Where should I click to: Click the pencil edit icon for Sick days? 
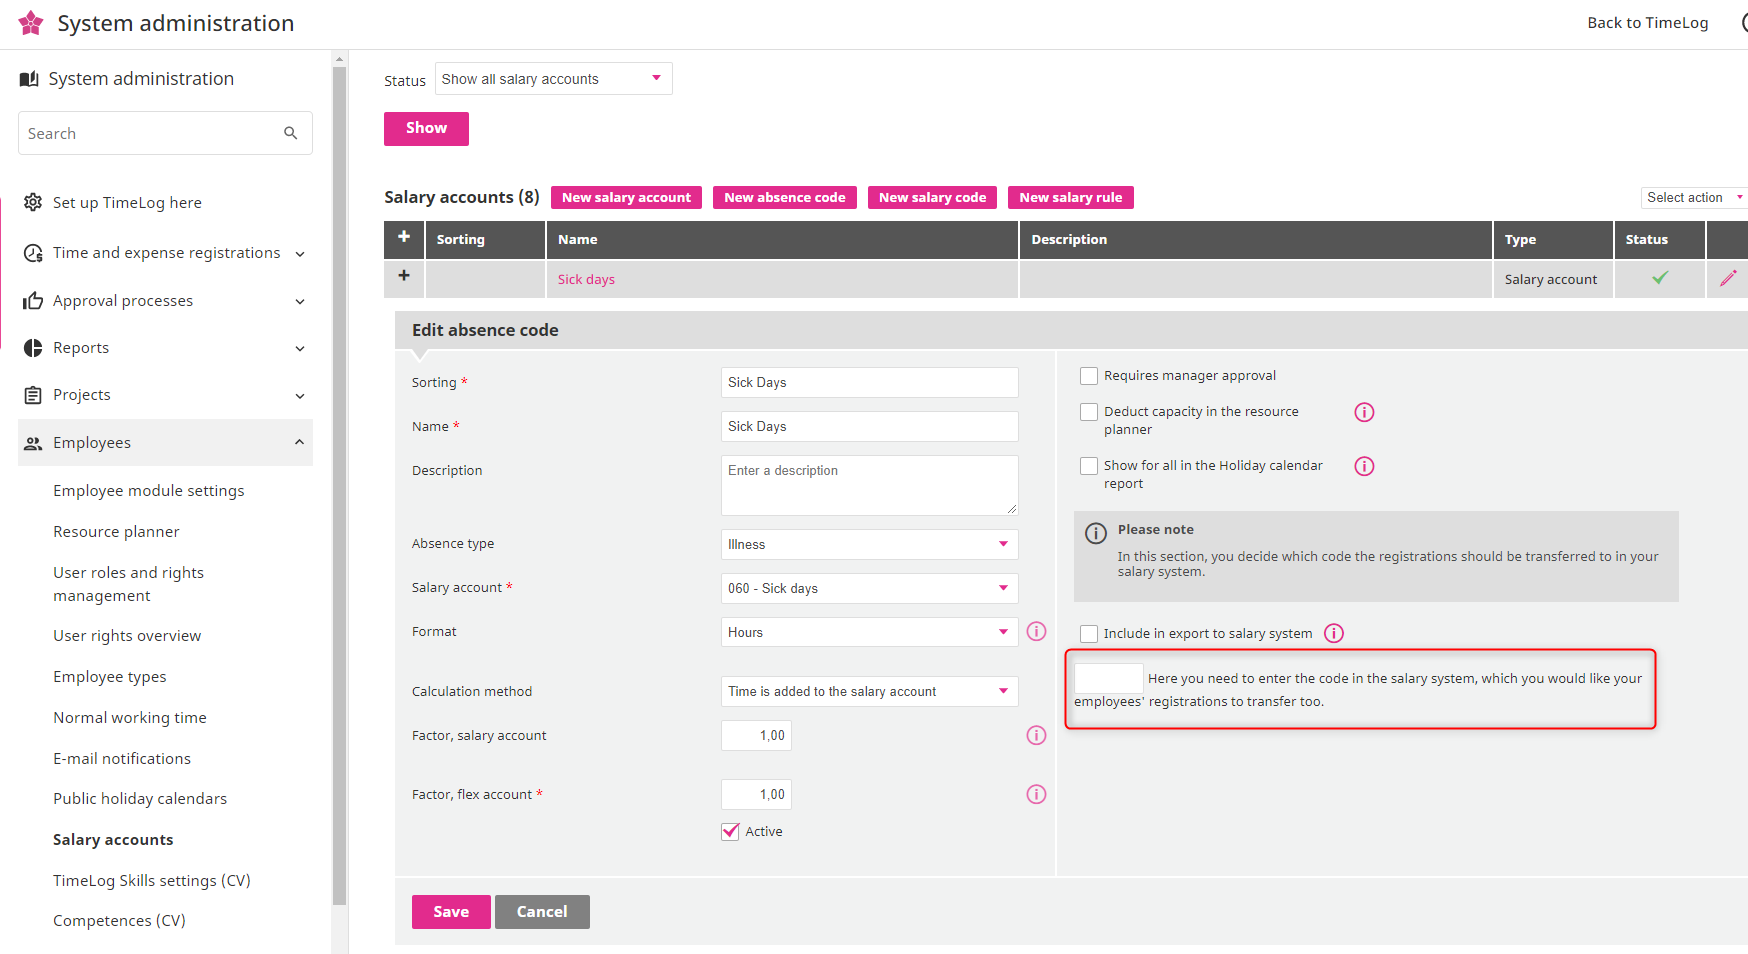click(1727, 279)
